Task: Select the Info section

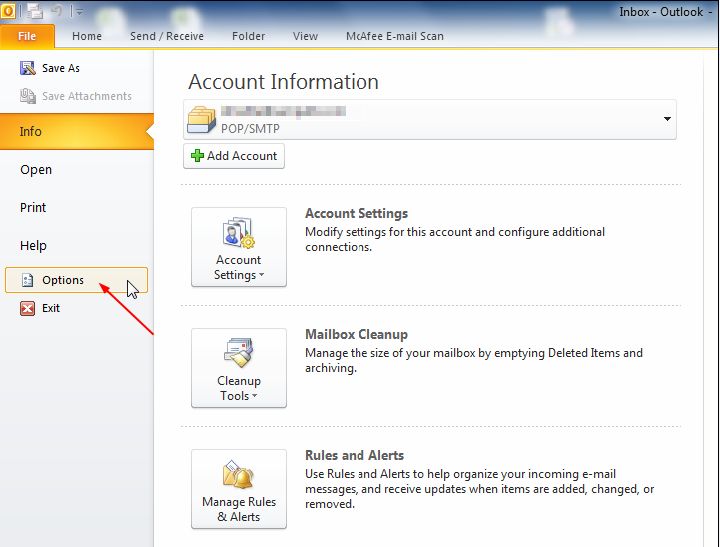Action: (77, 131)
